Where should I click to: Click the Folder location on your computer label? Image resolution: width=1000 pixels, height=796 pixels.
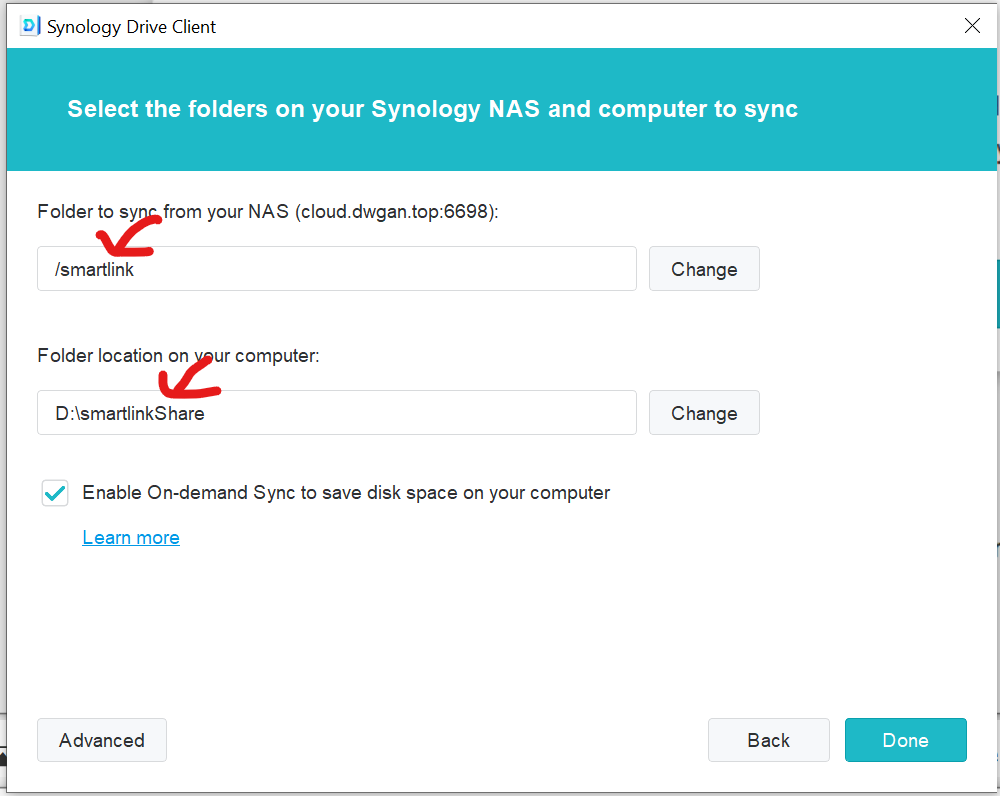pyautogui.click(x=179, y=355)
